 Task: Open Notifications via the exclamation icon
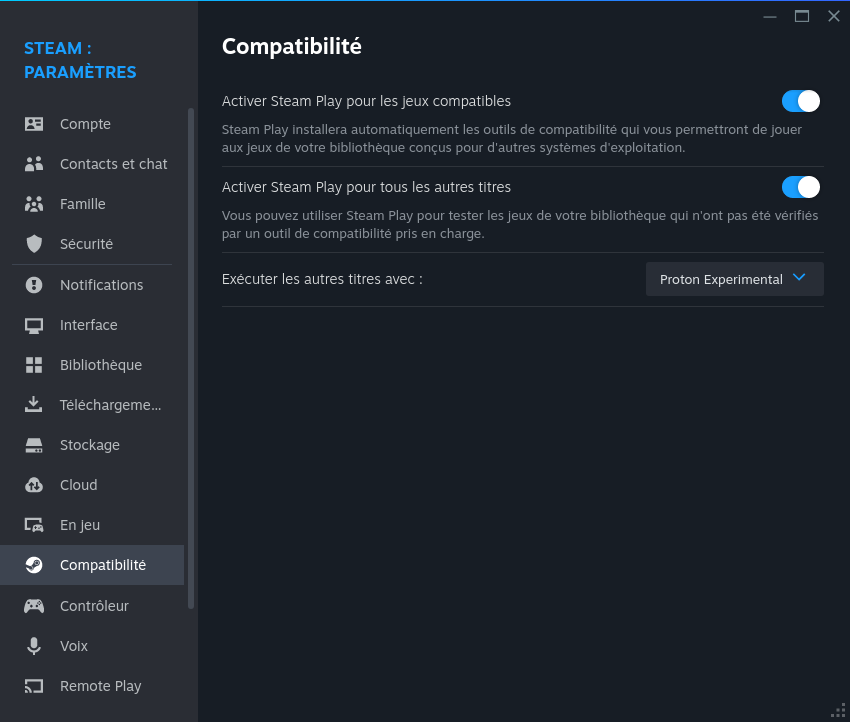coord(34,285)
